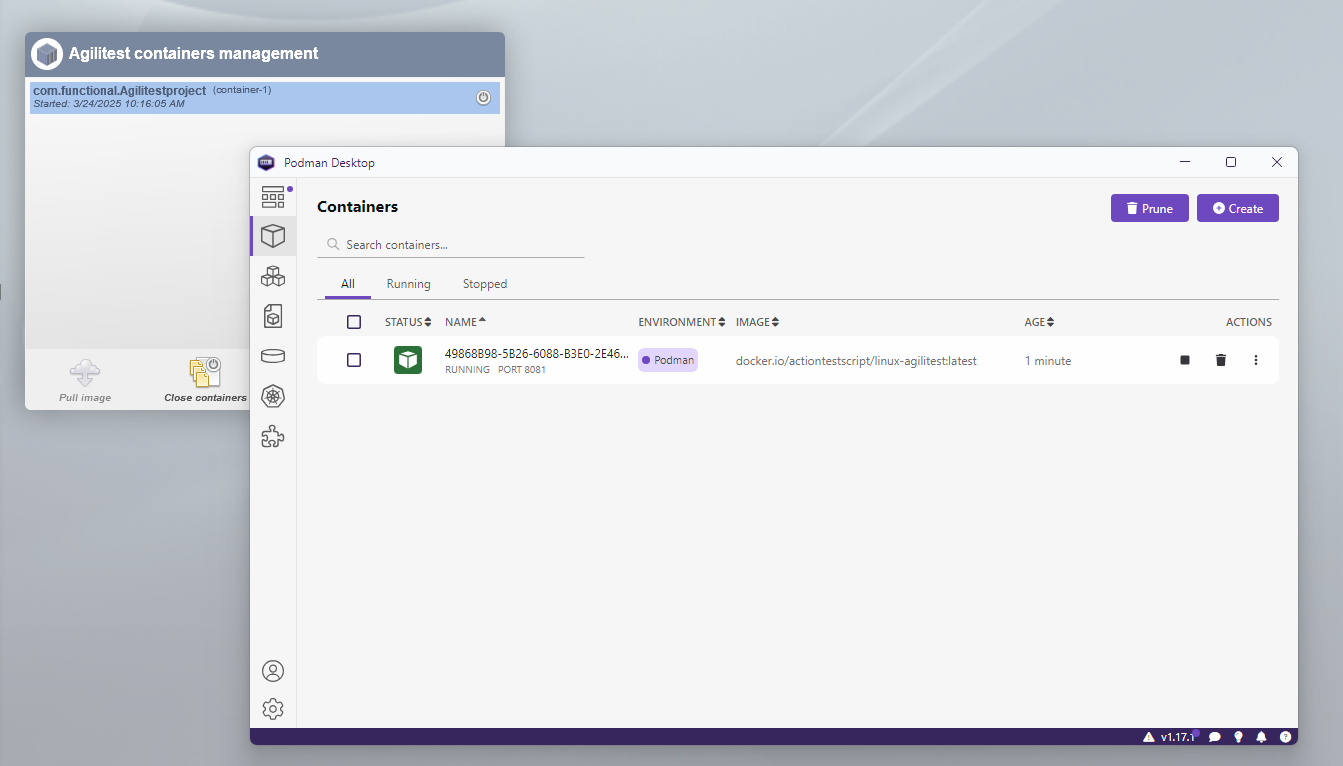The width and height of the screenshot is (1343, 766).
Task: Check the container row checkbox
Action: (x=354, y=360)
